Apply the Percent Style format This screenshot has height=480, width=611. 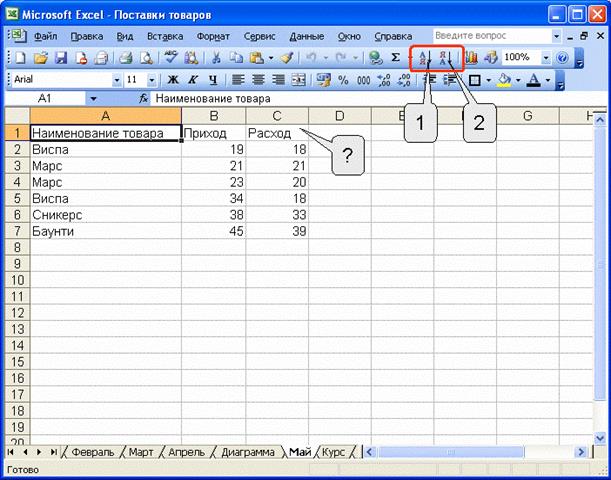[x=343, y=80]
